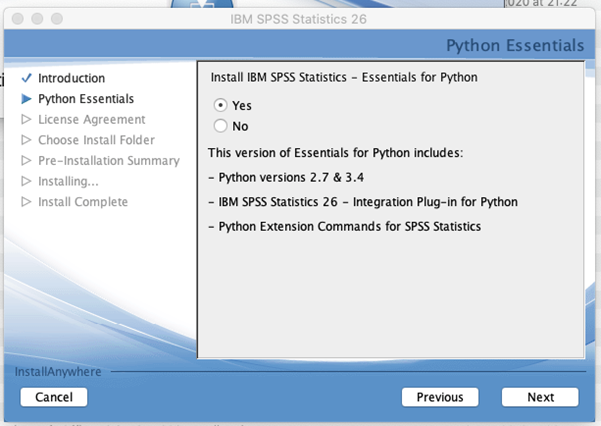Select the Installing... step label
This screenshot has width=601, height=426.
click(x=68, y=181)
